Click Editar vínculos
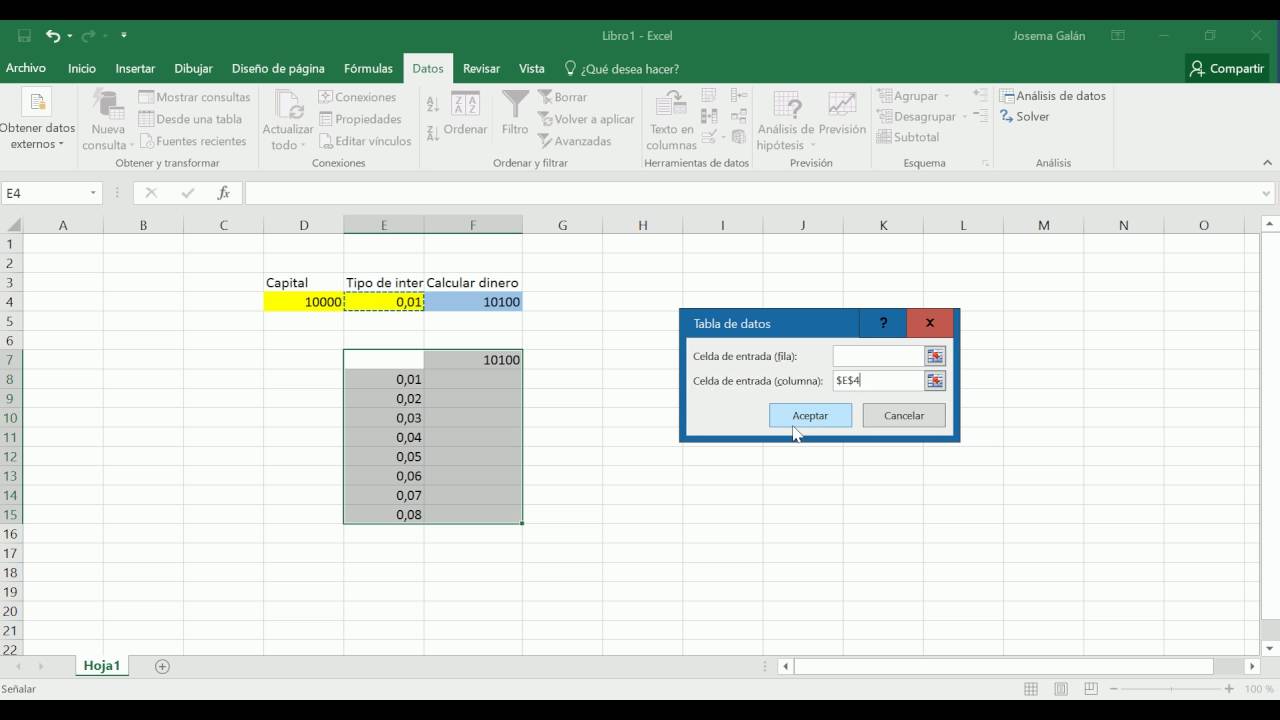This screenshot has width=1280, height=720. (365, 141)
